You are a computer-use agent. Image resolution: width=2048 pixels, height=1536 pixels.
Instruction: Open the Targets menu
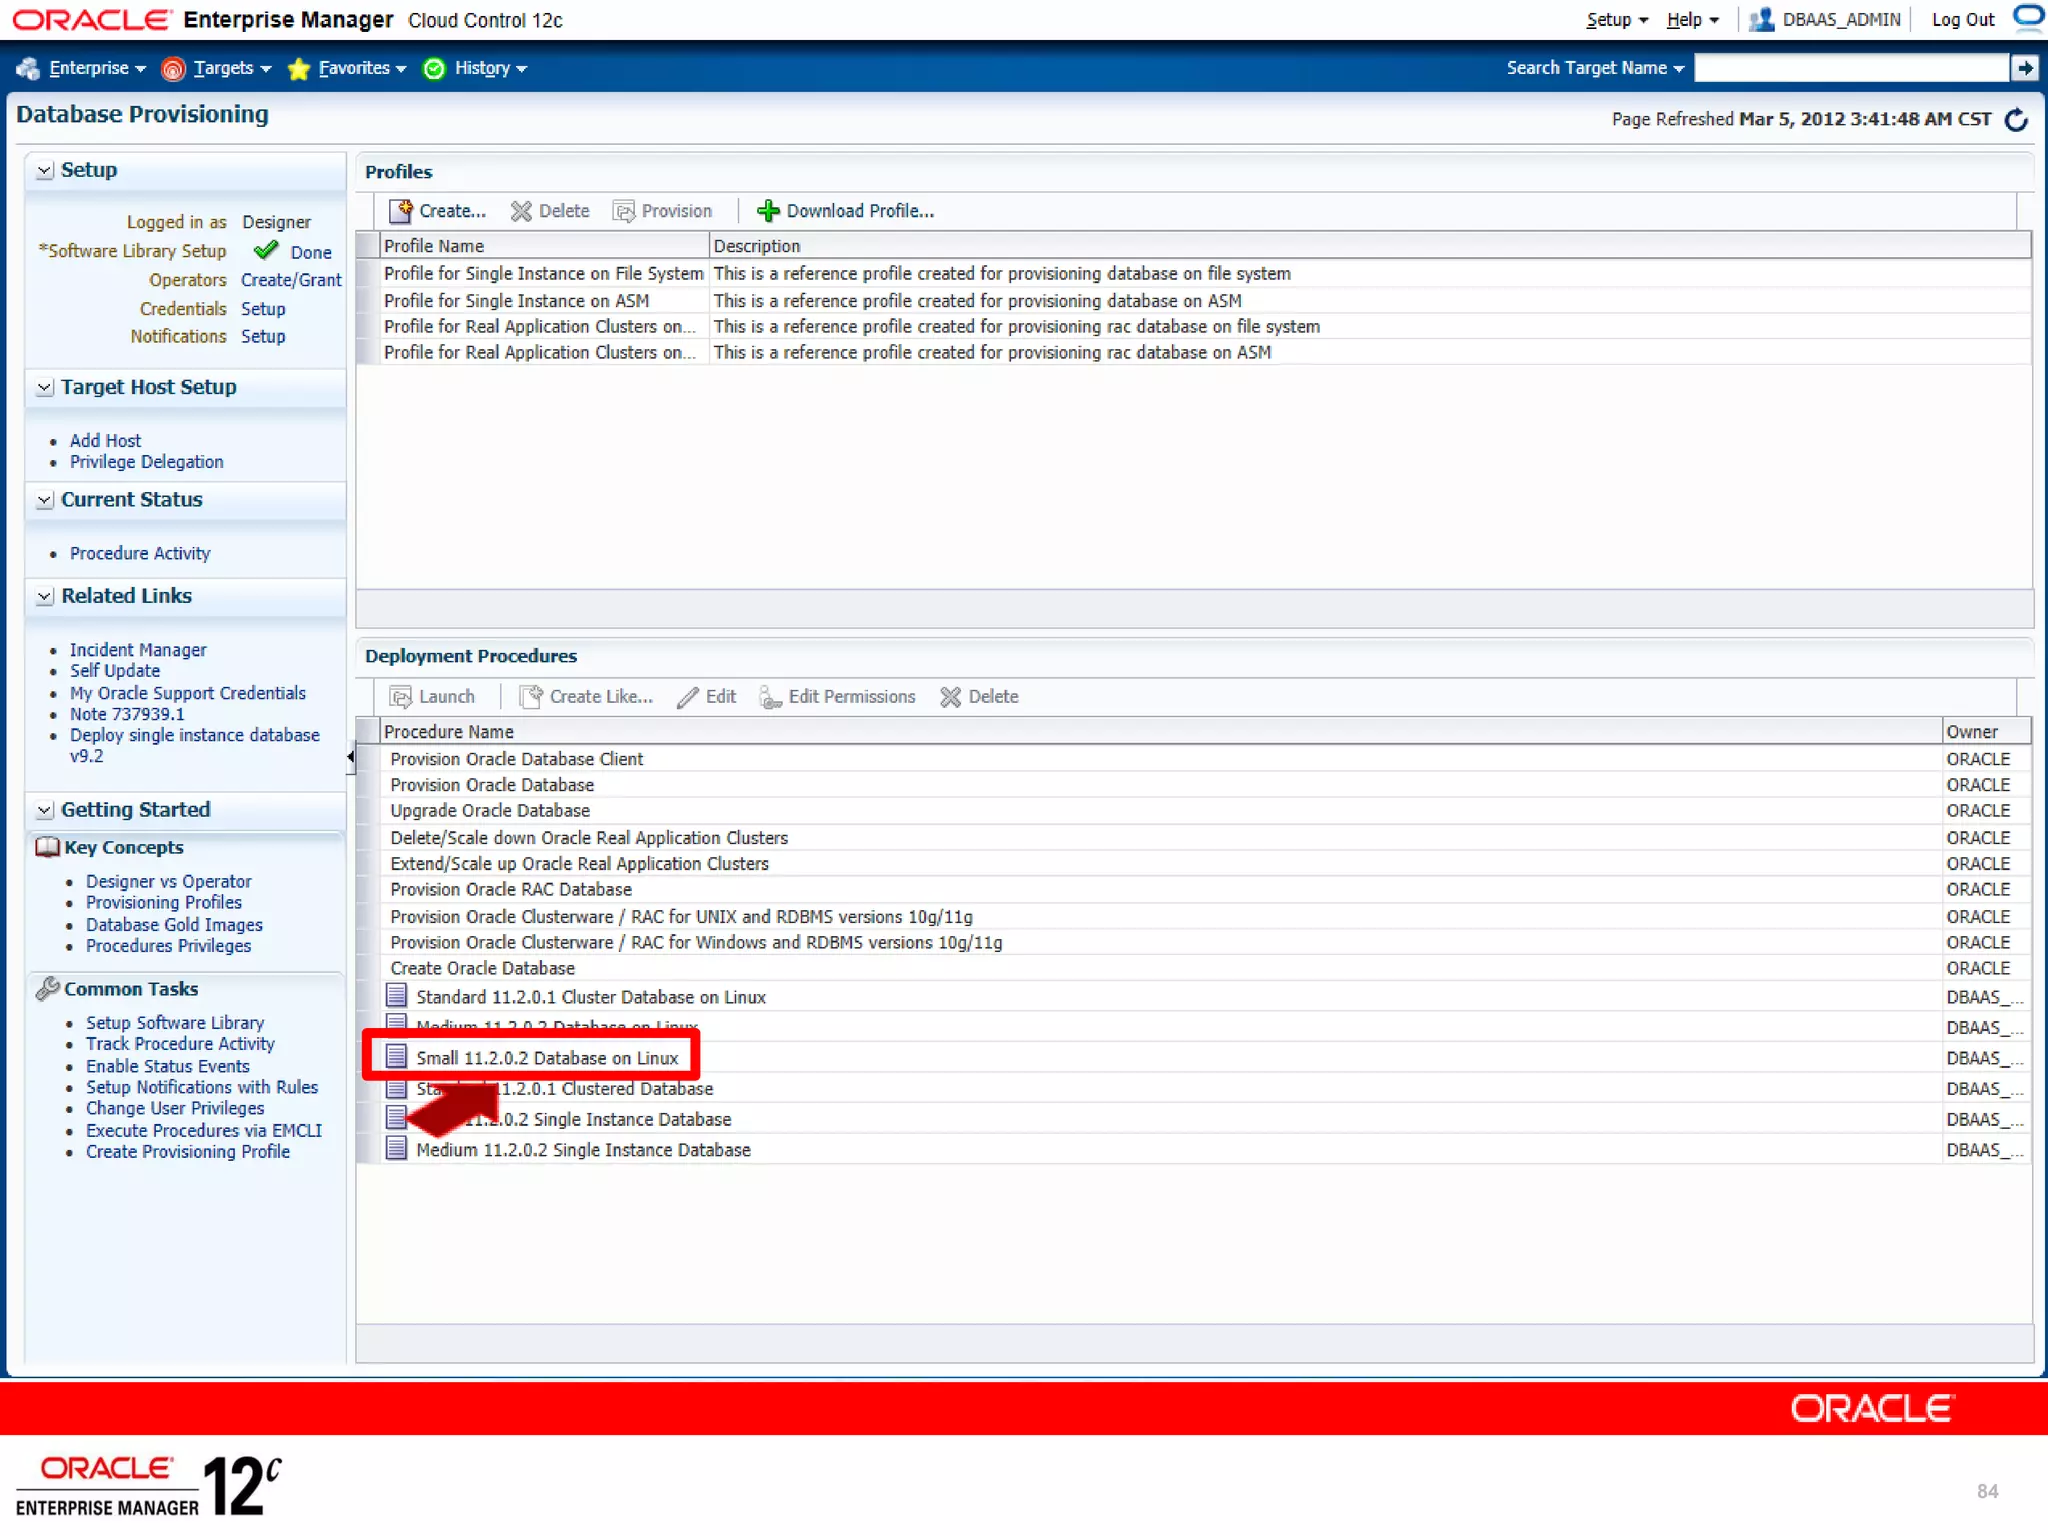tap(223, 68)
